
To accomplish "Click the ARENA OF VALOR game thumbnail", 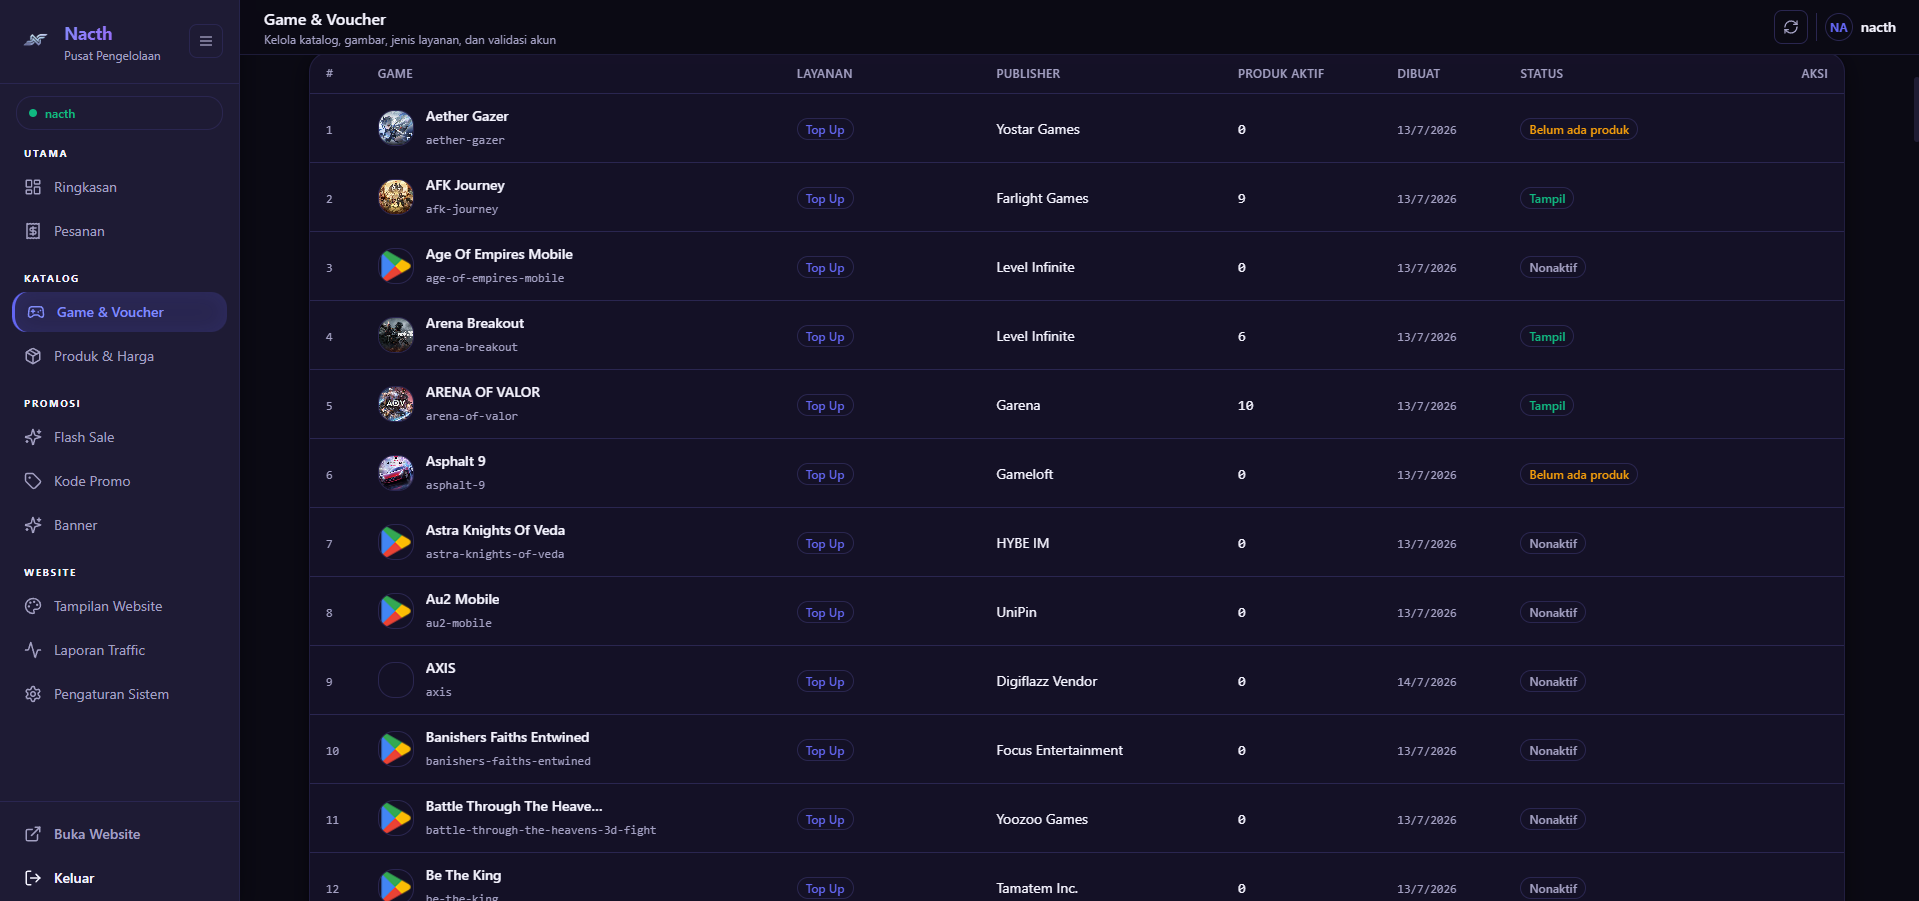I will (x=396, y=404).
